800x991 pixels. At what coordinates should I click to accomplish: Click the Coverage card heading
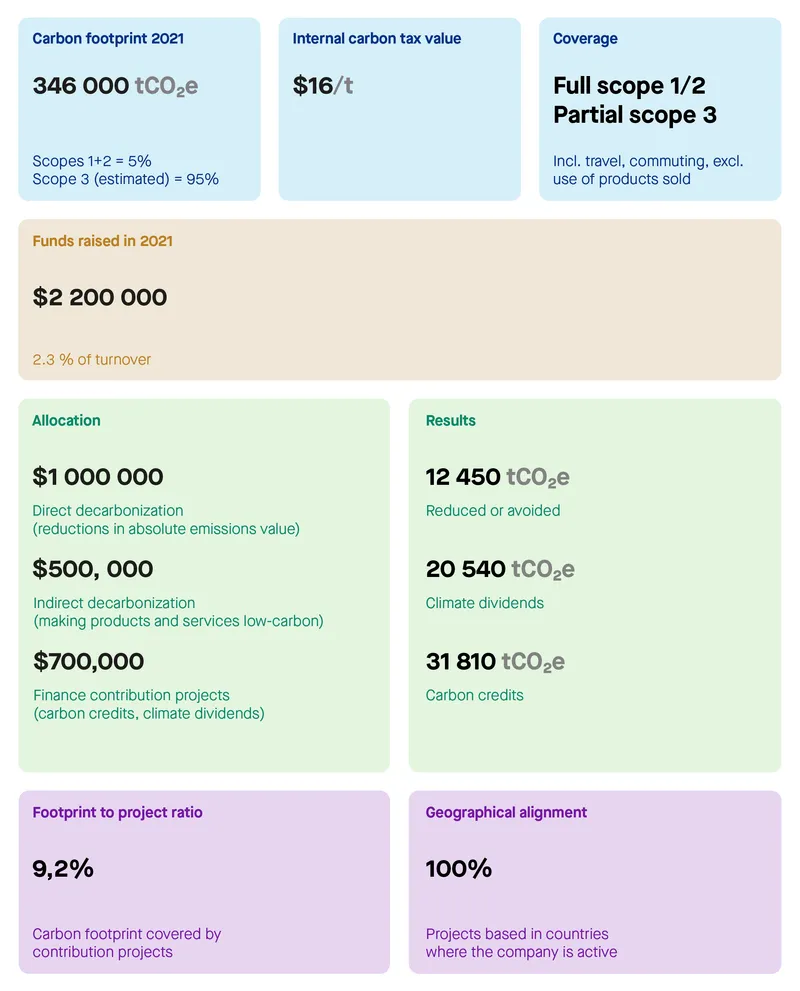[x=585, y=39]
